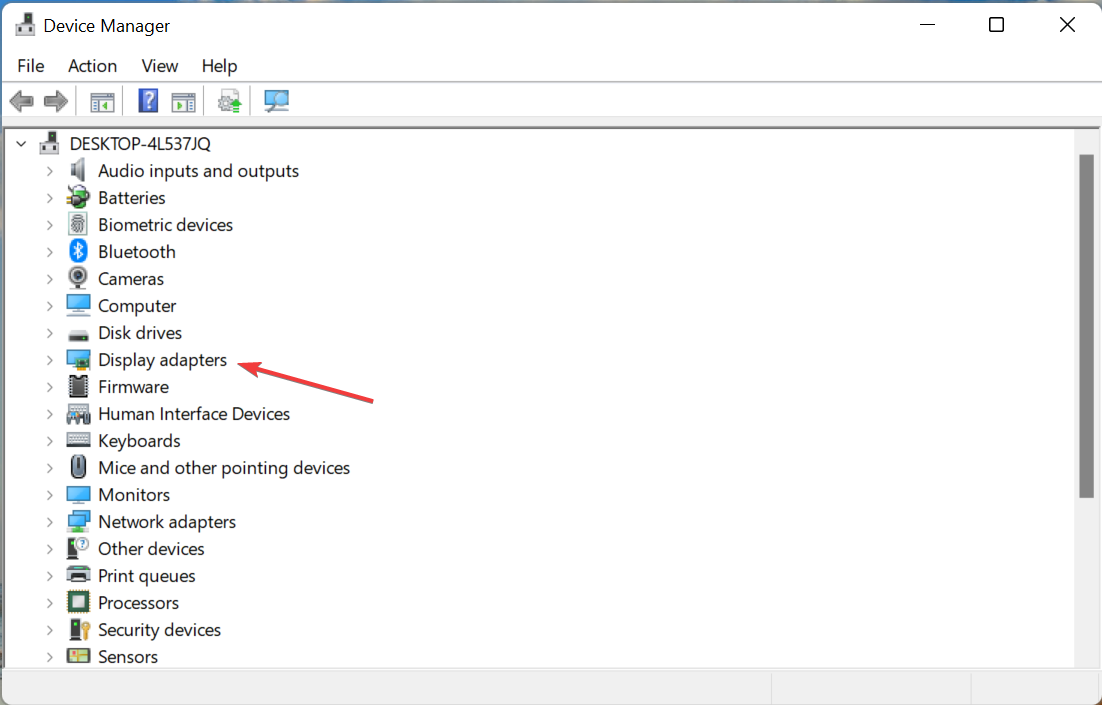
Task: Open the File menu
Action: click(30, 66)
